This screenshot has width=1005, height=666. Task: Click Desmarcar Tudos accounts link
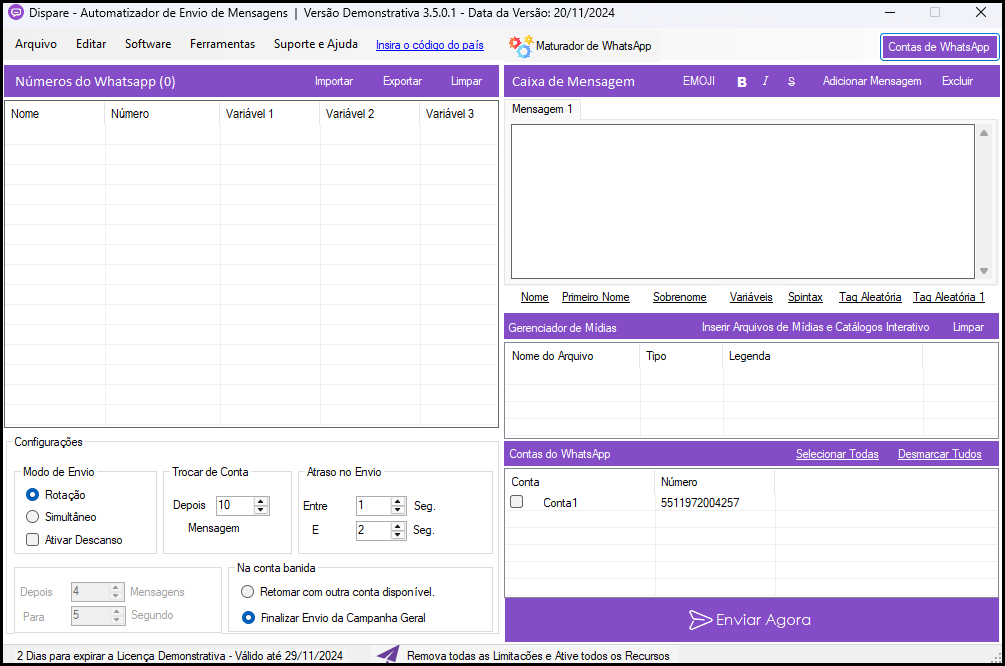[x=940, y=454]
